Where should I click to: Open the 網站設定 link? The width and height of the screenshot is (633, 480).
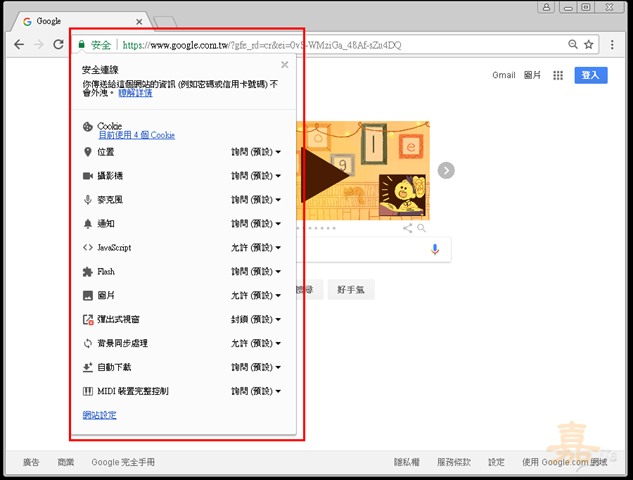(99, 415)
